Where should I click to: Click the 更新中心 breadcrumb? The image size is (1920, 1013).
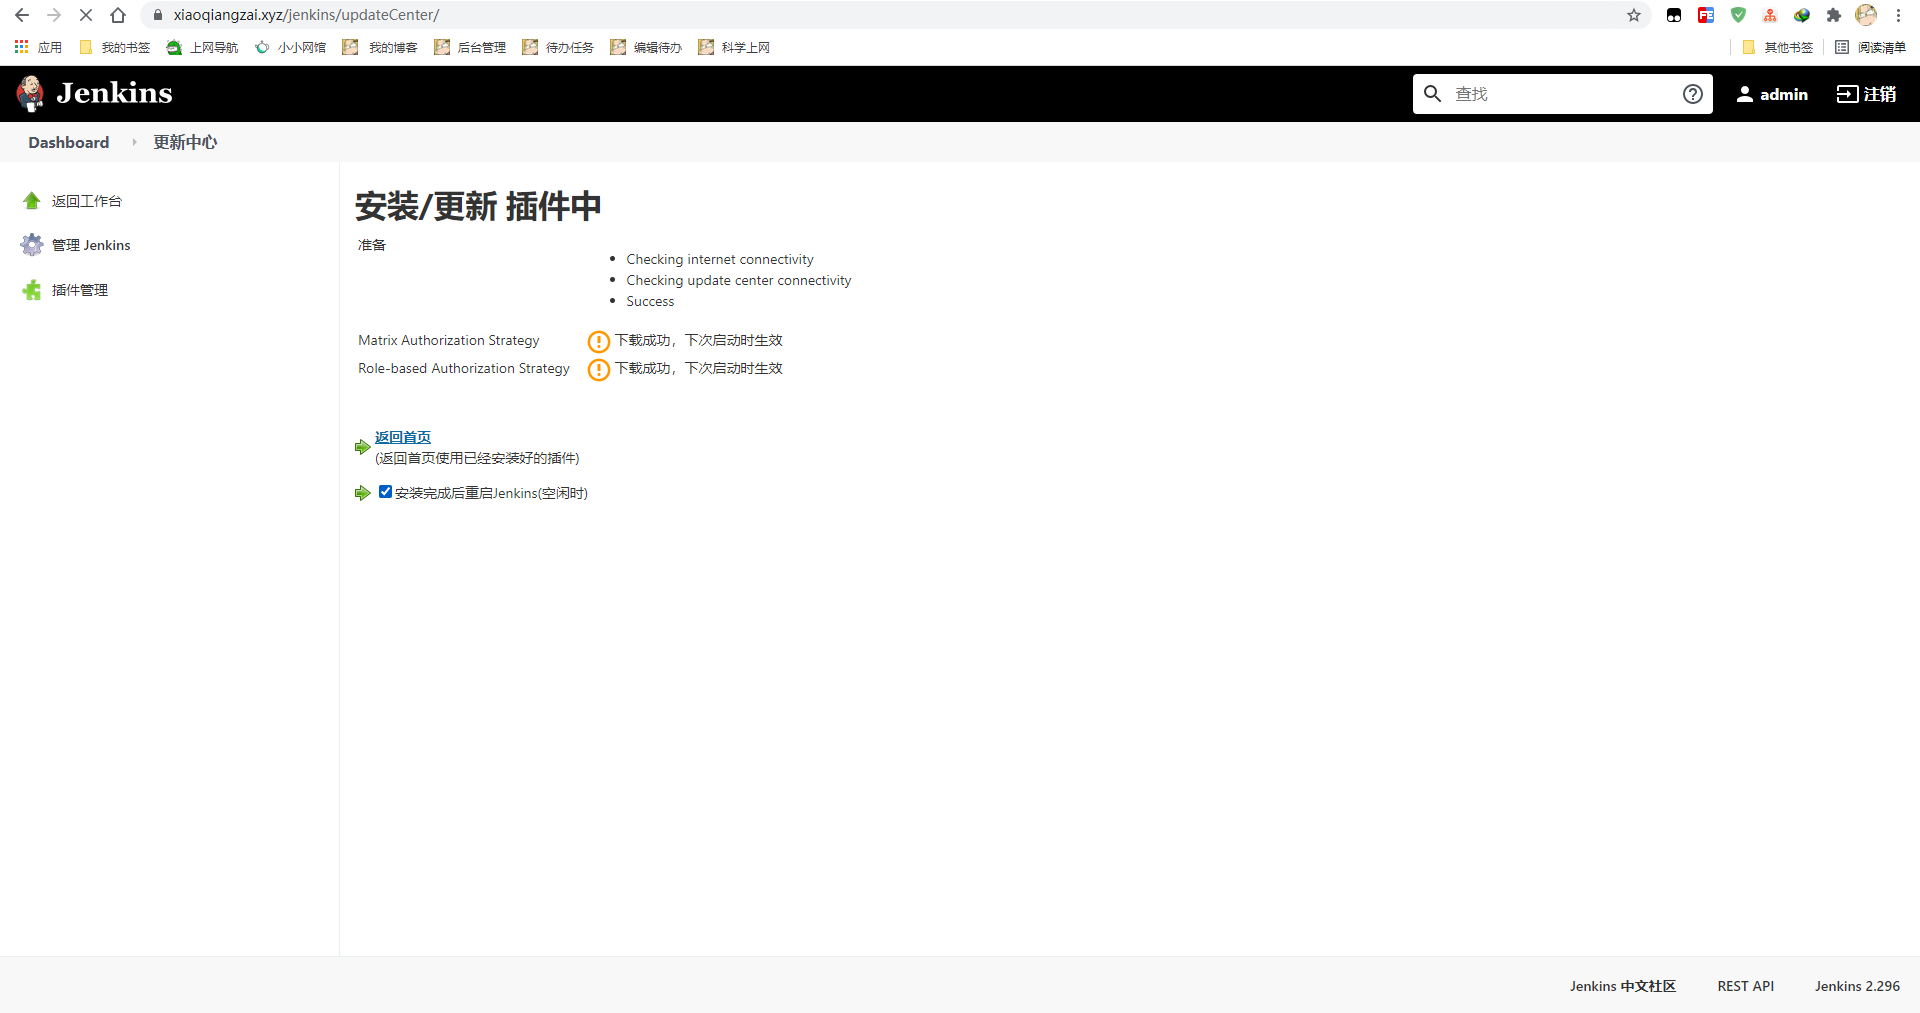tap(185, 142)
